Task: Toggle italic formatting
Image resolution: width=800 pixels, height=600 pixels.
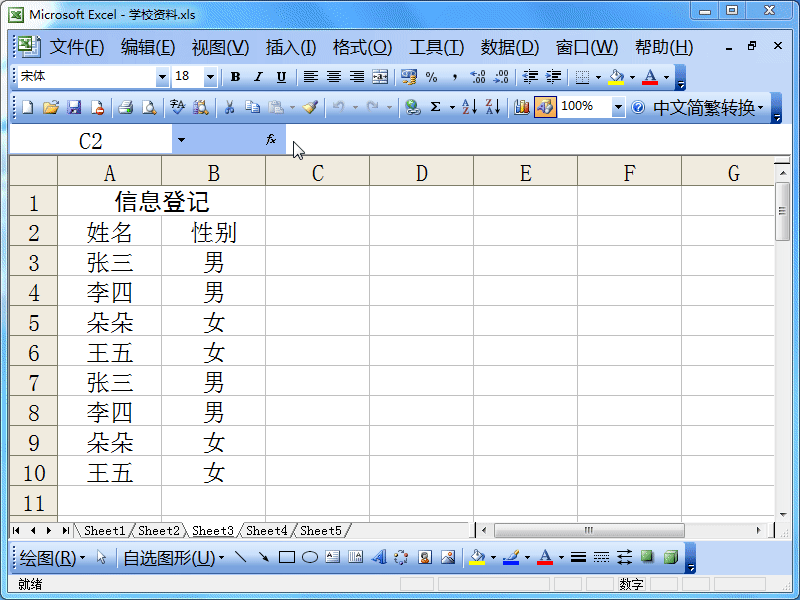Action: point(258,77)
